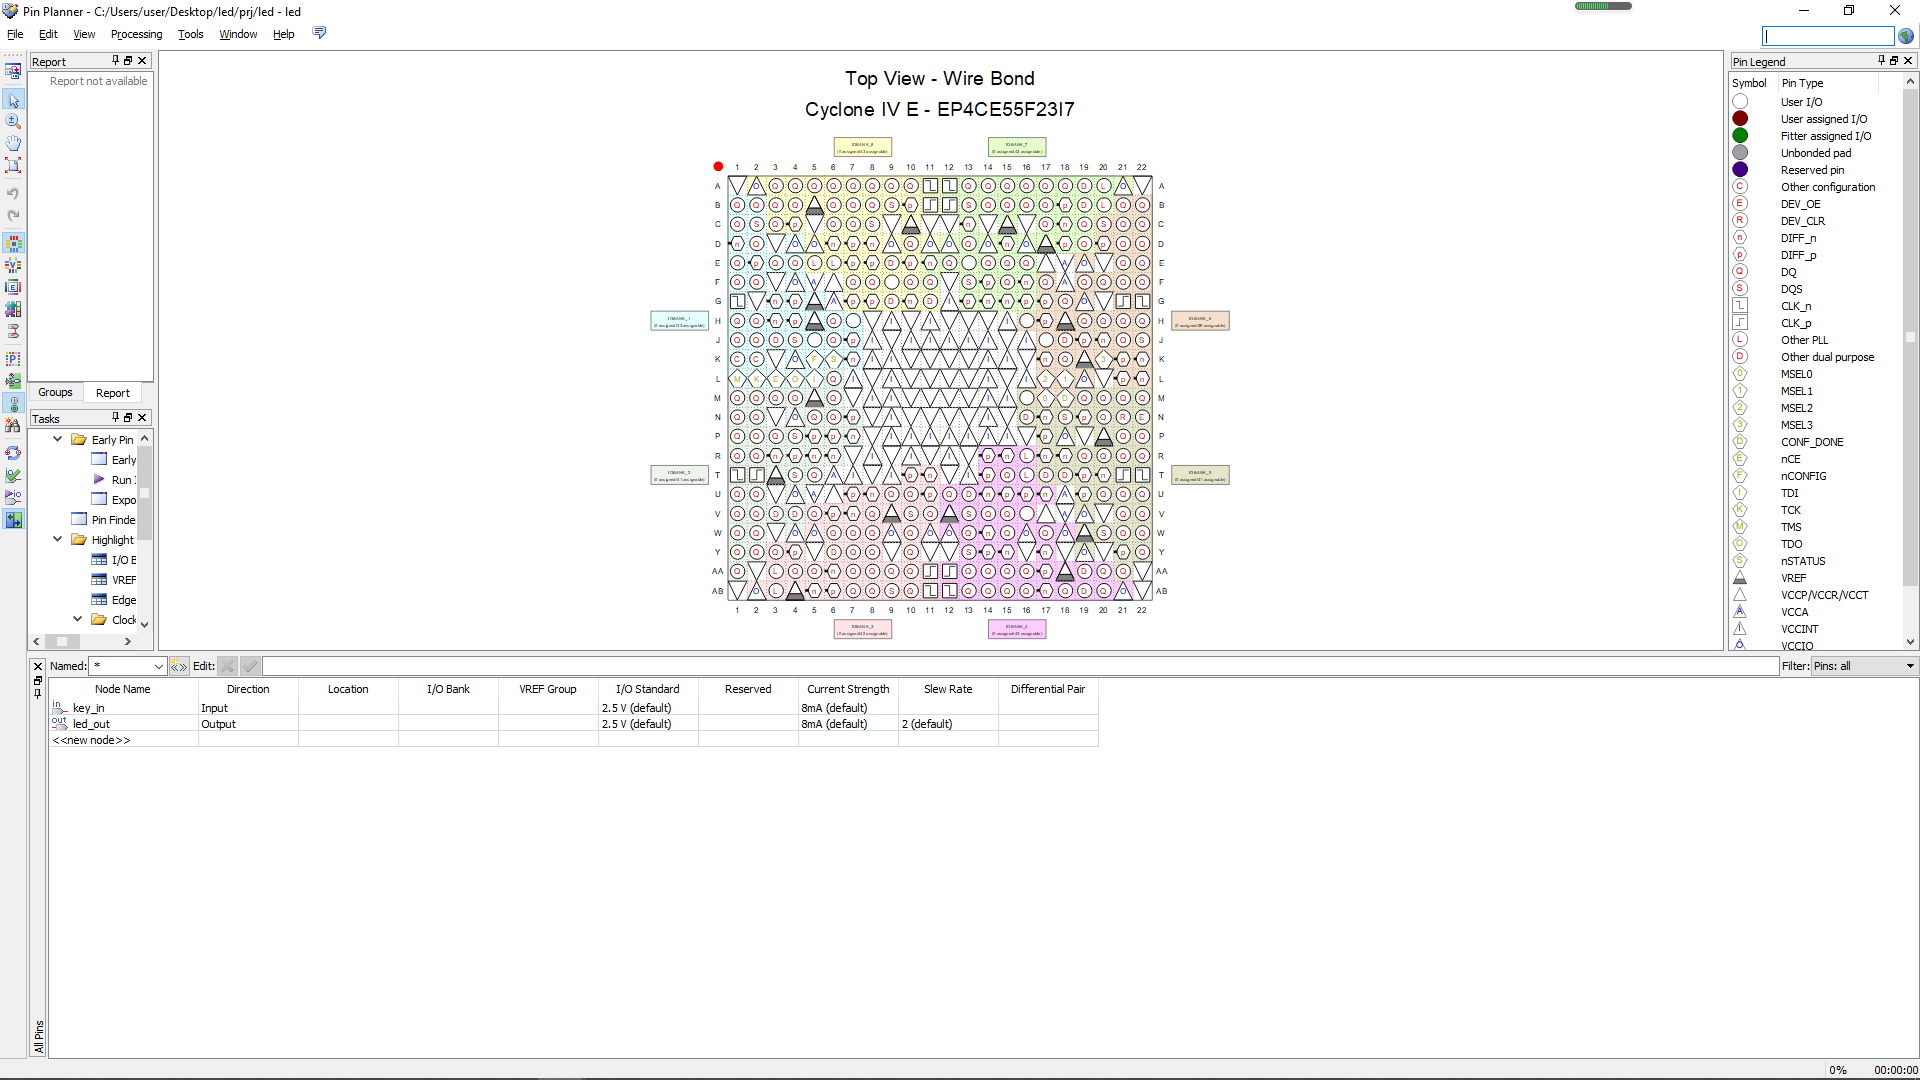Activate the zoom tool
The image size is (1920, 1080).
[14, 121]
